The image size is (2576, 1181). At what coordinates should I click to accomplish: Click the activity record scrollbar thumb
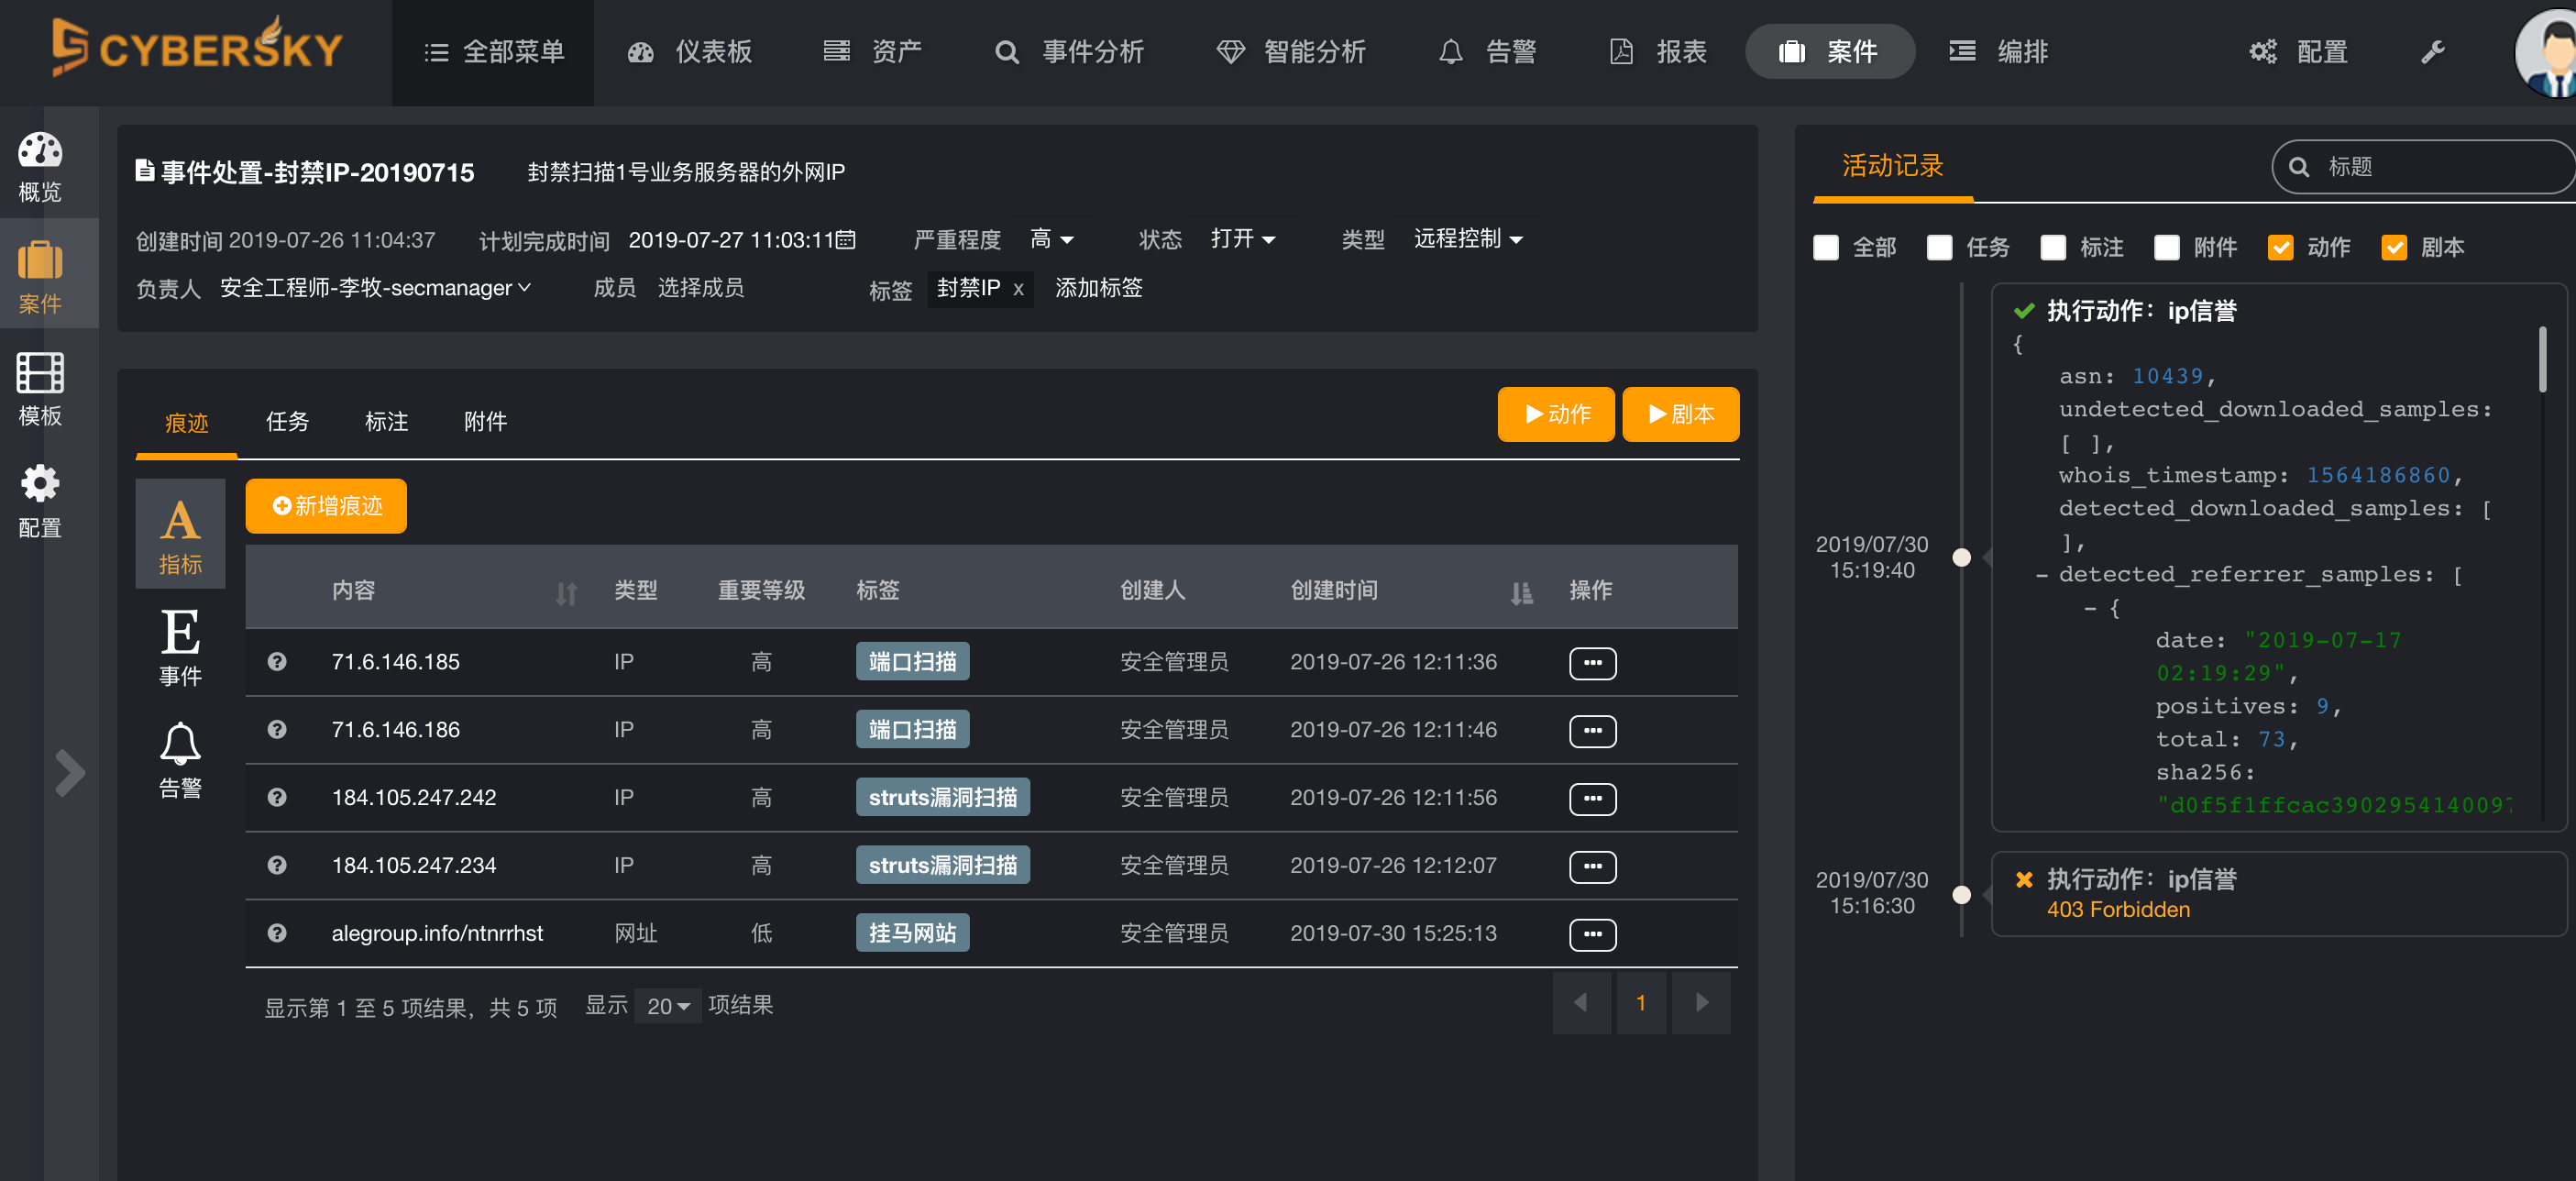pos(2541,360)
